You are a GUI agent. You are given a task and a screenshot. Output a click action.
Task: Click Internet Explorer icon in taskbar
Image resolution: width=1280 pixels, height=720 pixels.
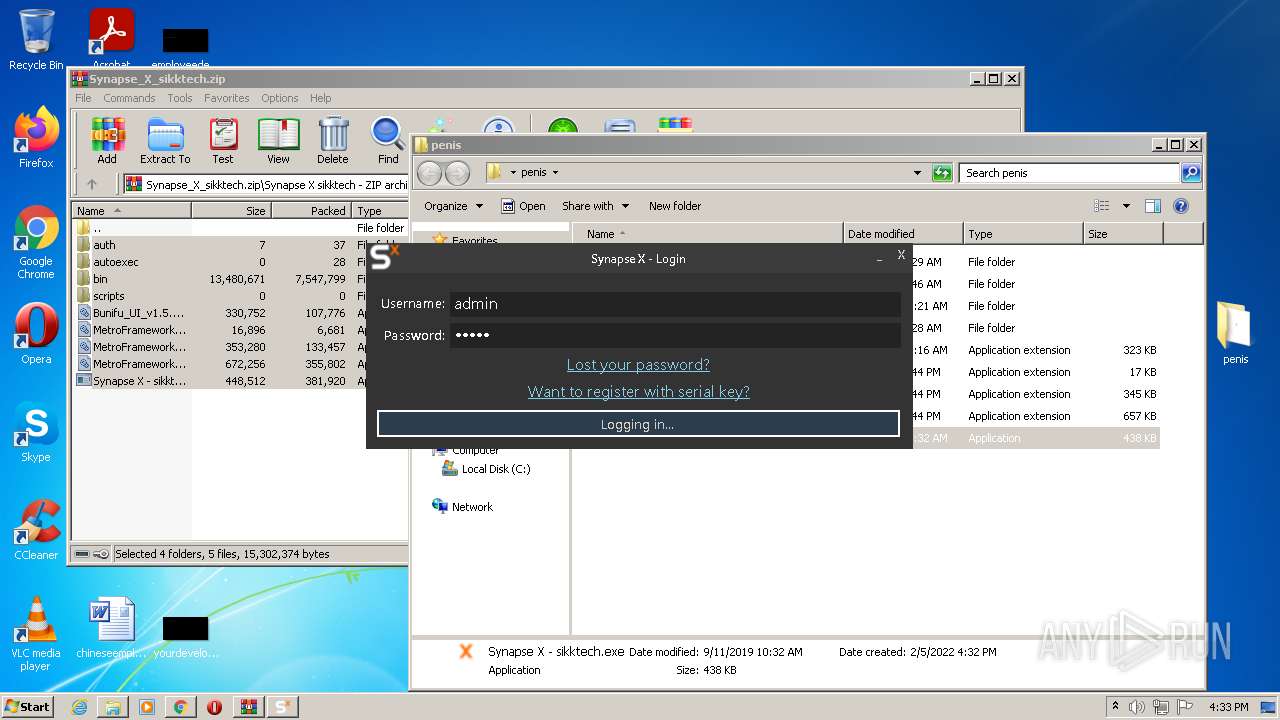click(79, 707)
